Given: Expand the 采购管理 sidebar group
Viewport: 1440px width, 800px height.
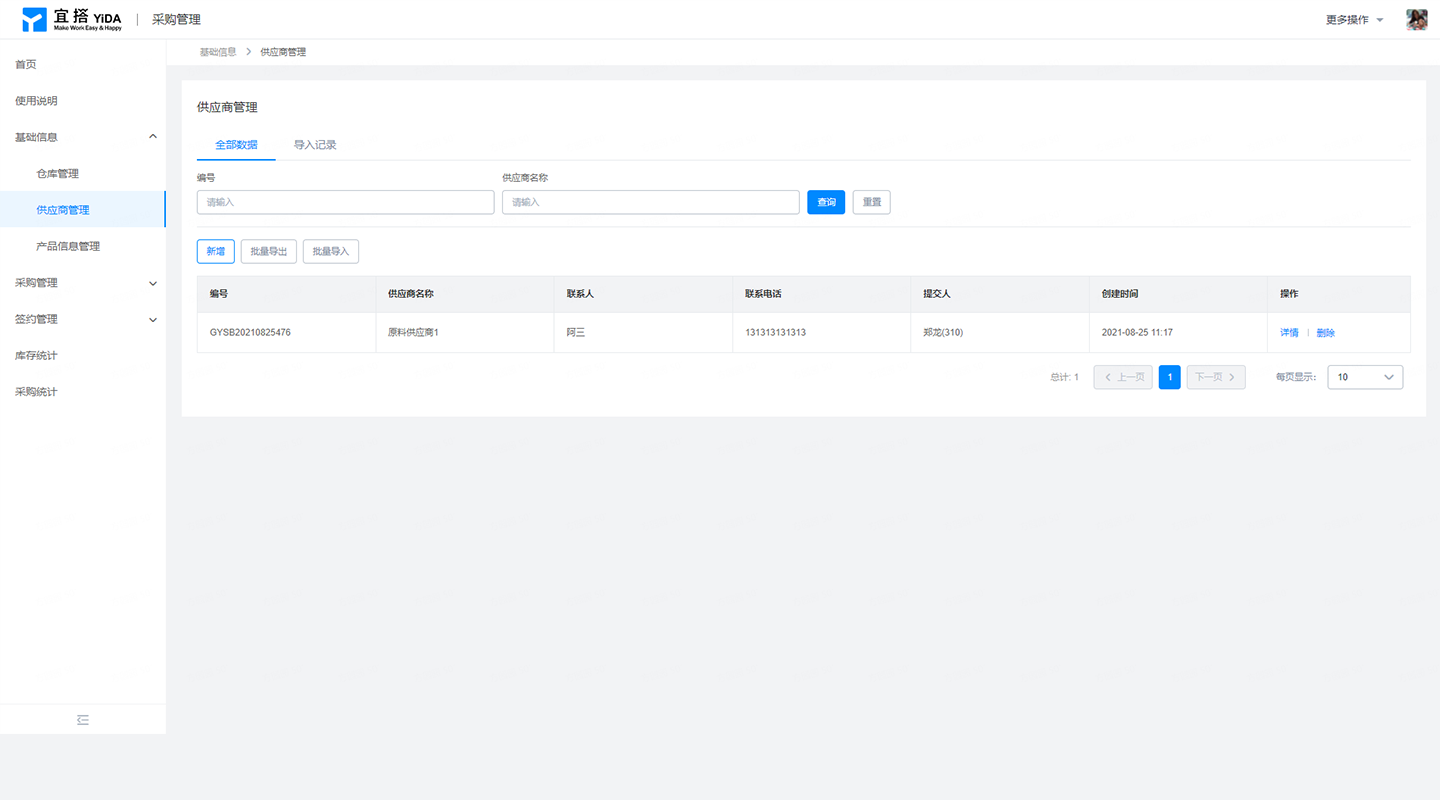Looking at the screenshot, I should coord(83,283).
